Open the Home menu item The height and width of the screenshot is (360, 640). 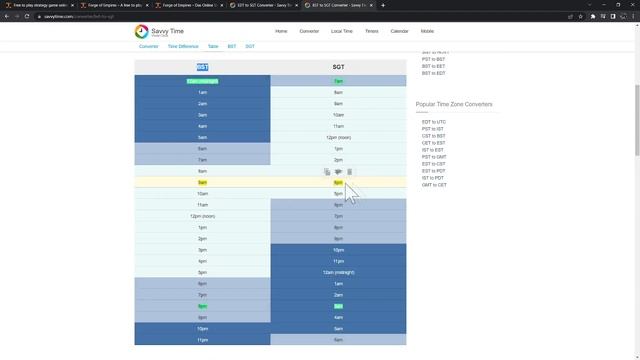tap(281, 31)
